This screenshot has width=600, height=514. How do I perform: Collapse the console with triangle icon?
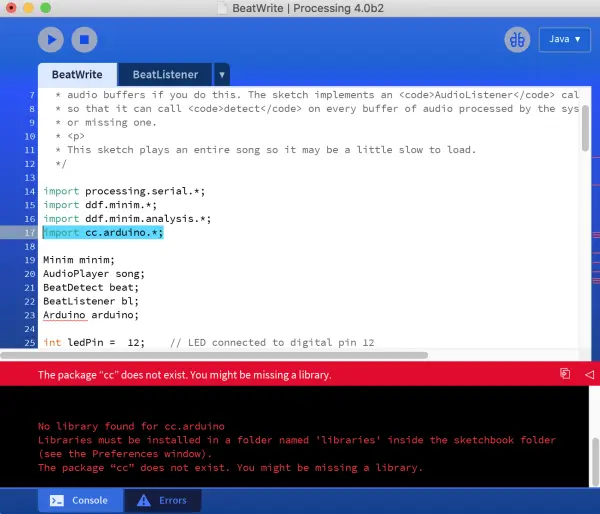tap(589, 374)
